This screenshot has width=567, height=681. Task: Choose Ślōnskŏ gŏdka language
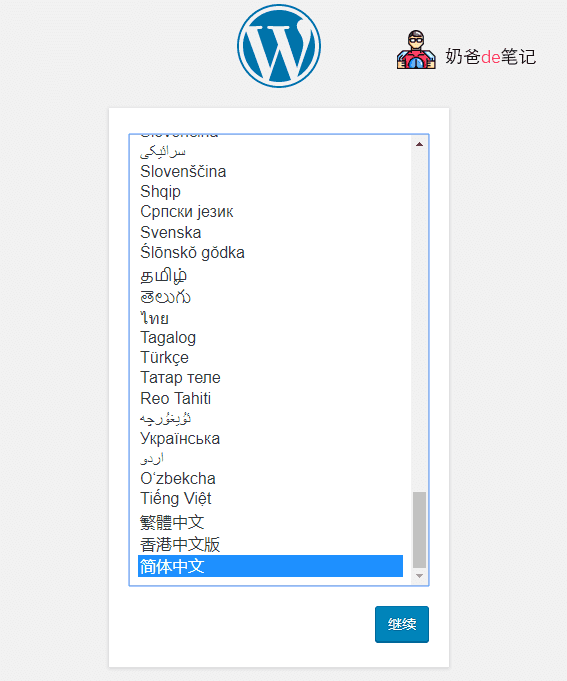270,252
